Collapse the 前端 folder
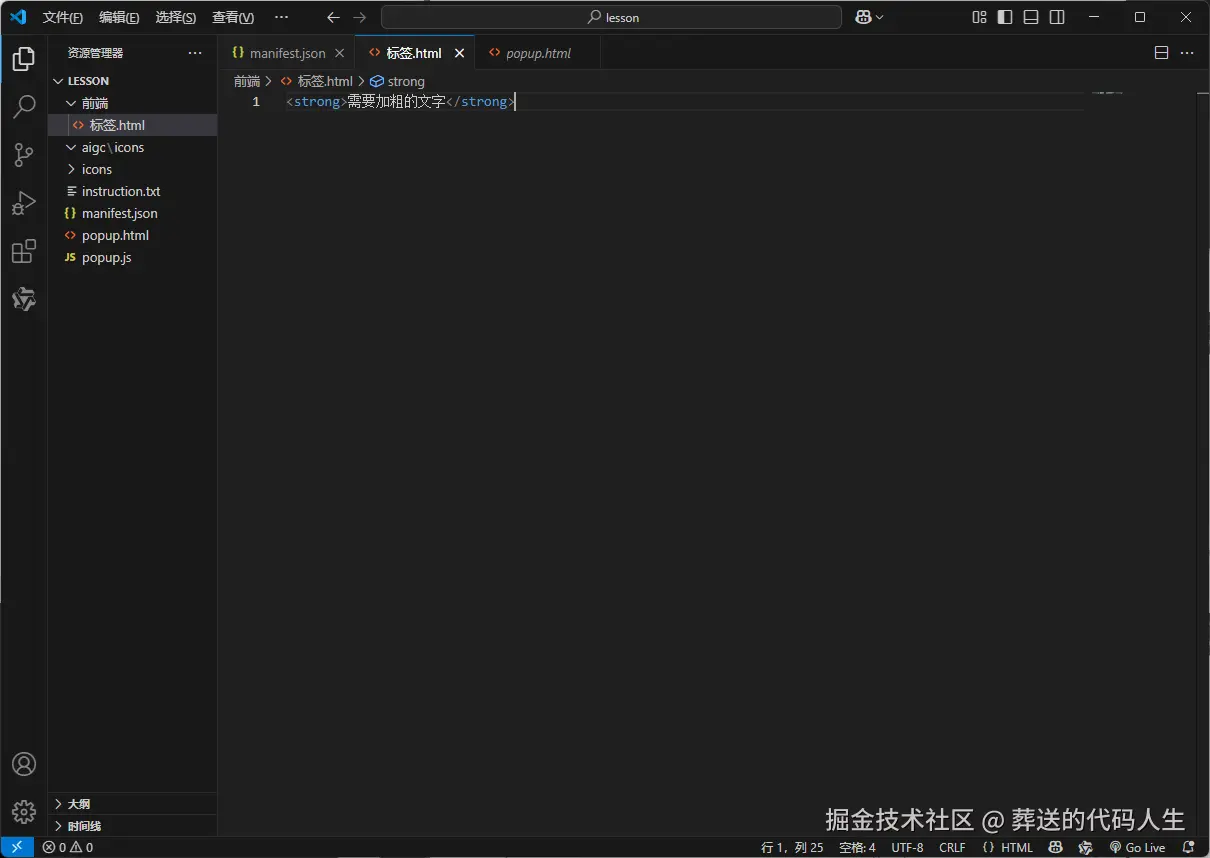 point(71,103)
